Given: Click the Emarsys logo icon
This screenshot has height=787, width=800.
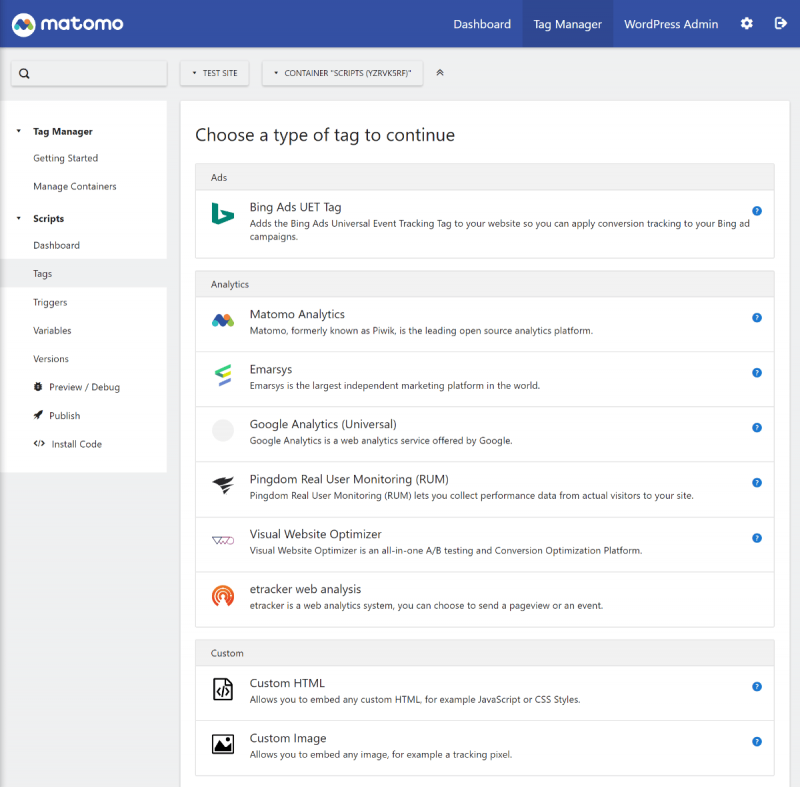Looking at the screenshot, I should click(222, 375).
